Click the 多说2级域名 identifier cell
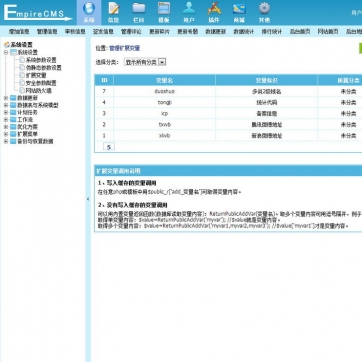This screenshot has height=362, width=362. point(267,91)
